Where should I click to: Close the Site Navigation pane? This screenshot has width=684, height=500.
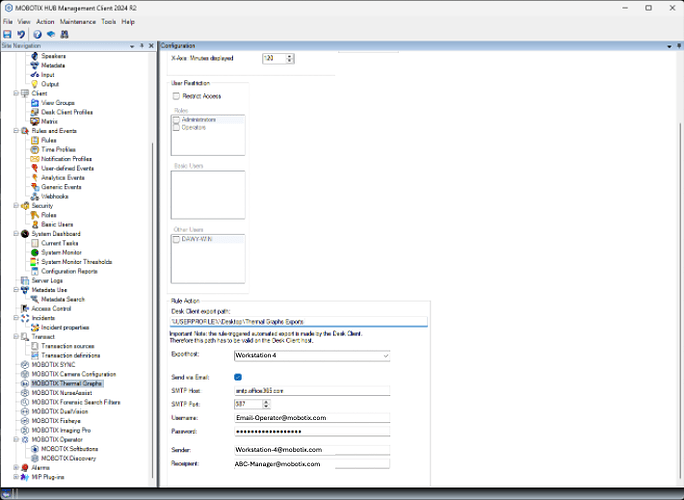tap(151, 46)
